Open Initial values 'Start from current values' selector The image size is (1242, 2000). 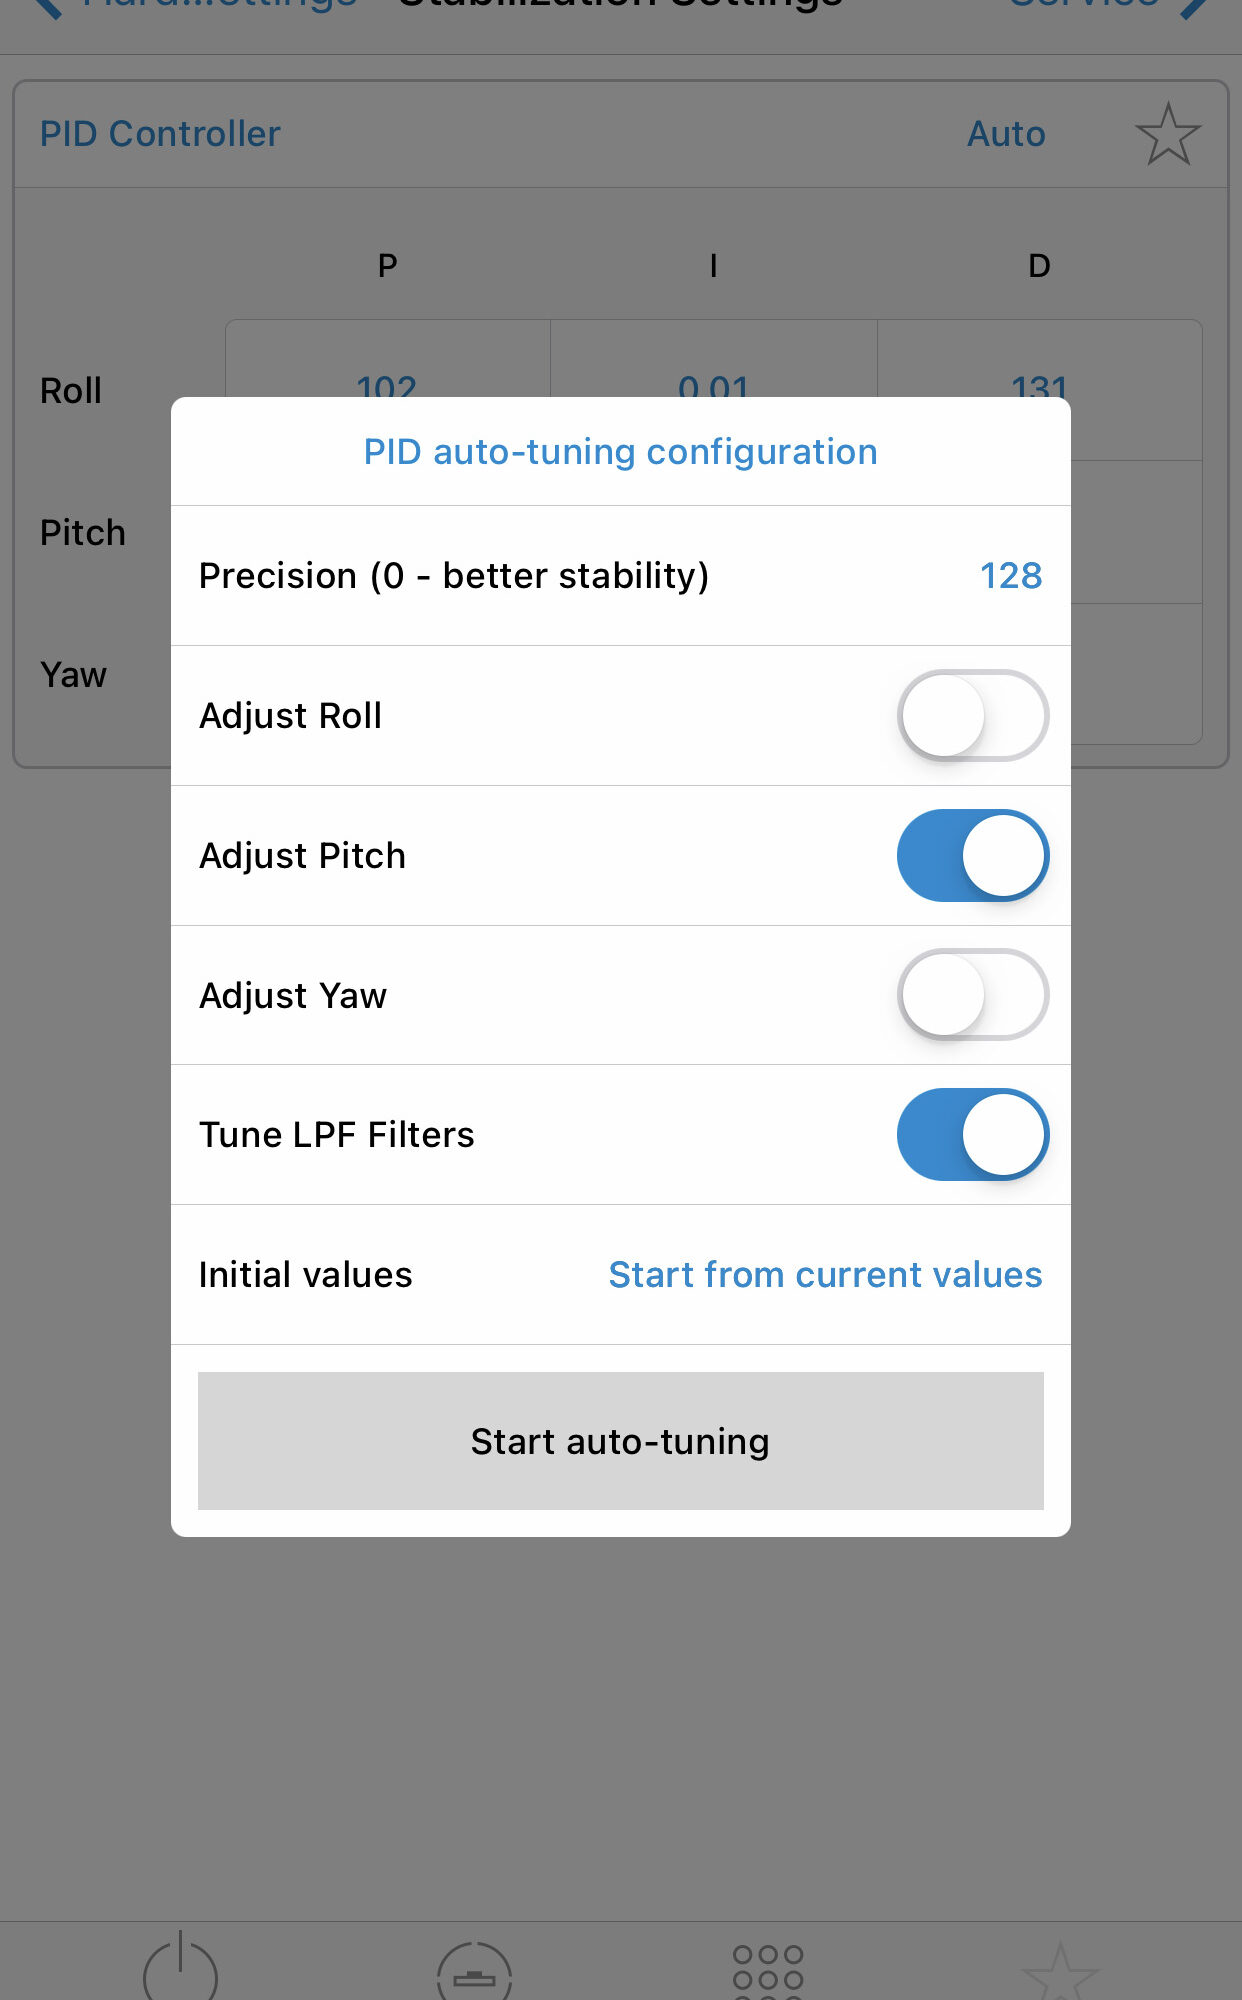pyautogui.click(x=825, y=1275)
